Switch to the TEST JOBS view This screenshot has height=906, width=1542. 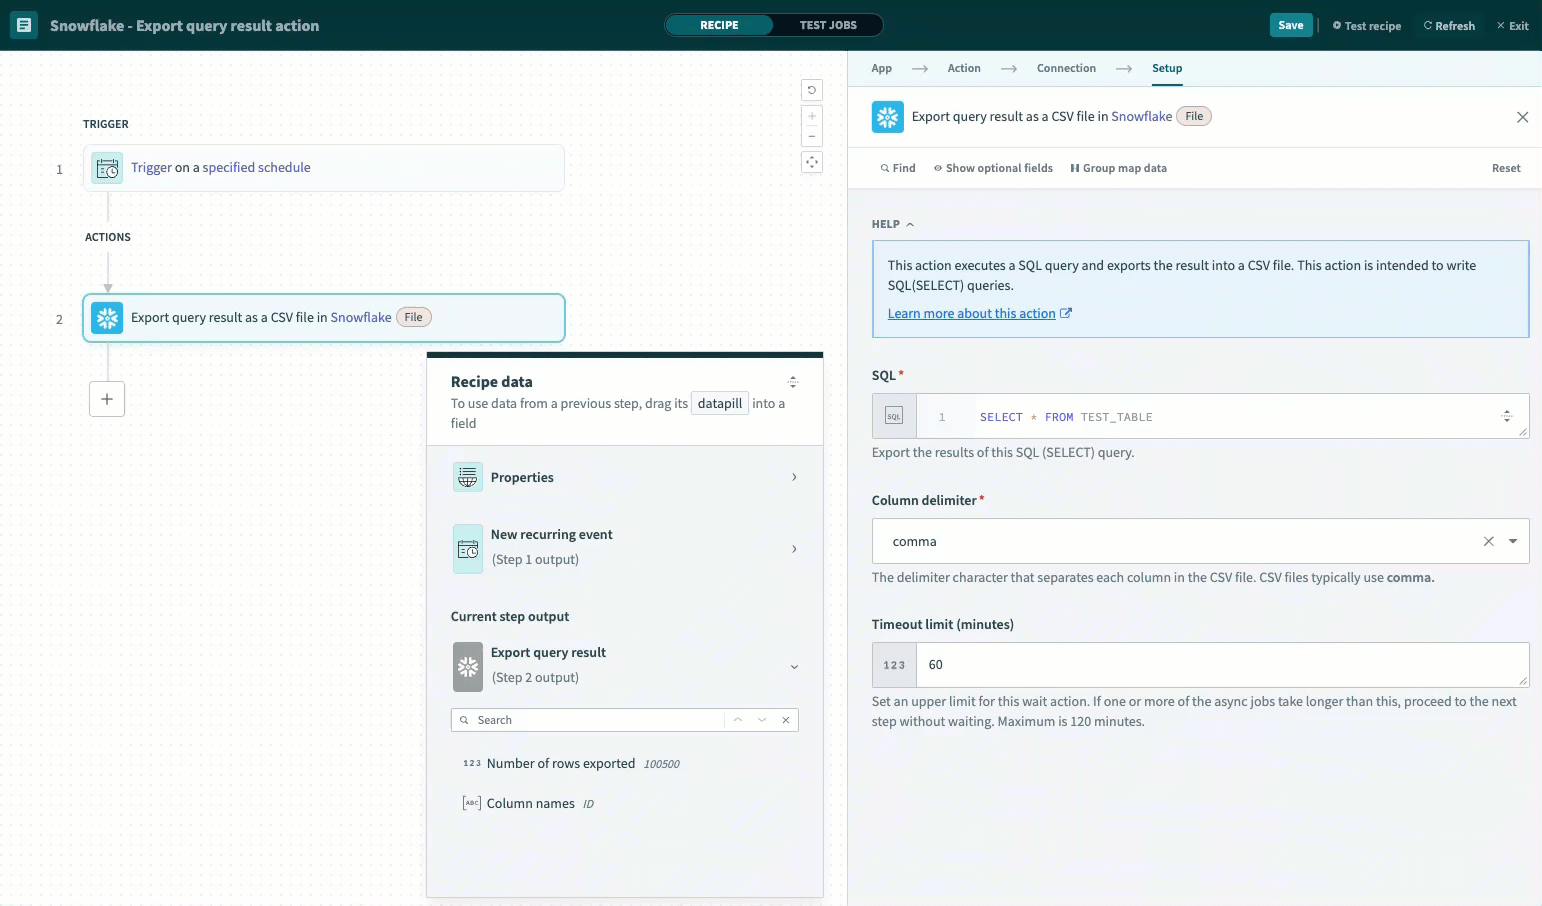tap(827, 25)
